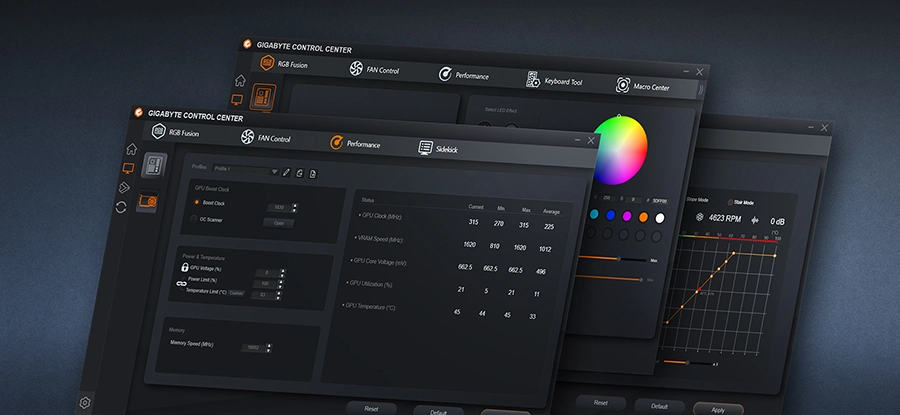Click Performance tab in middle window
This screenshot has width=900, height=415.
tap(464, 75)
